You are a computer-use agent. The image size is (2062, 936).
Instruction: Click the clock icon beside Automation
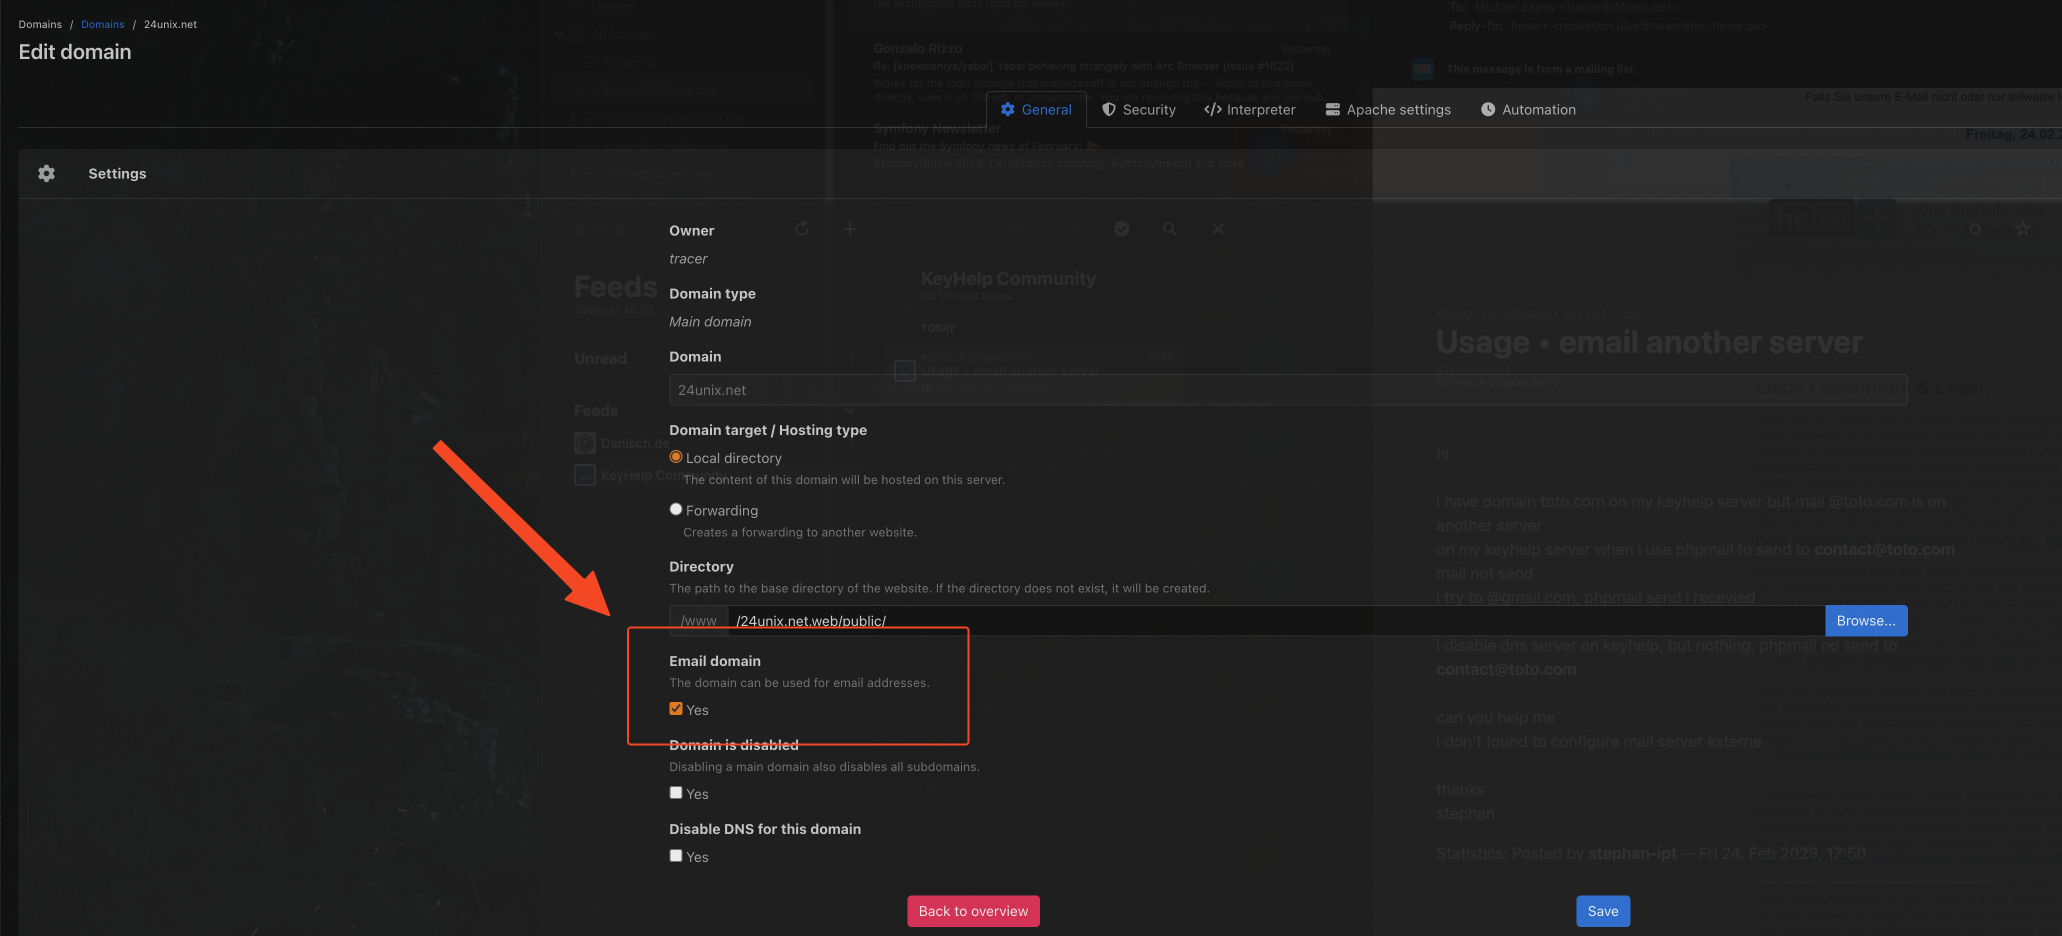tap(1488, 110)
